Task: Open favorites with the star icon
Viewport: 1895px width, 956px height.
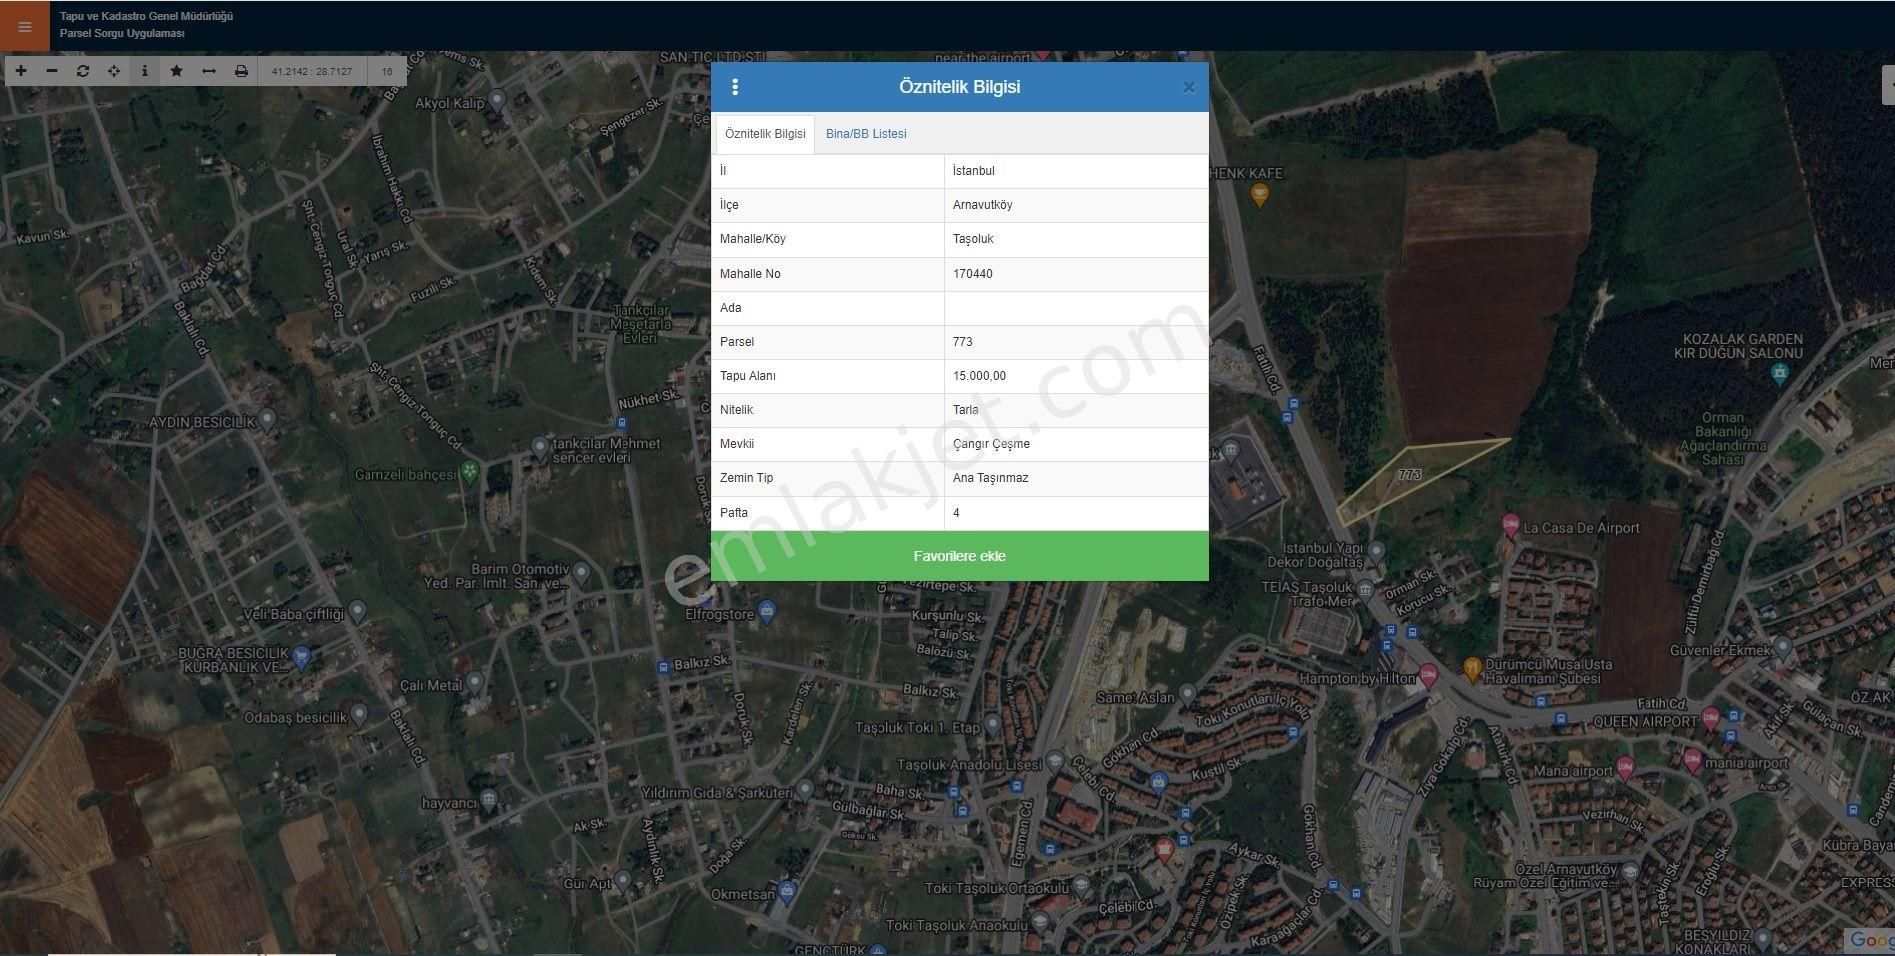Action: coord(177,71)
